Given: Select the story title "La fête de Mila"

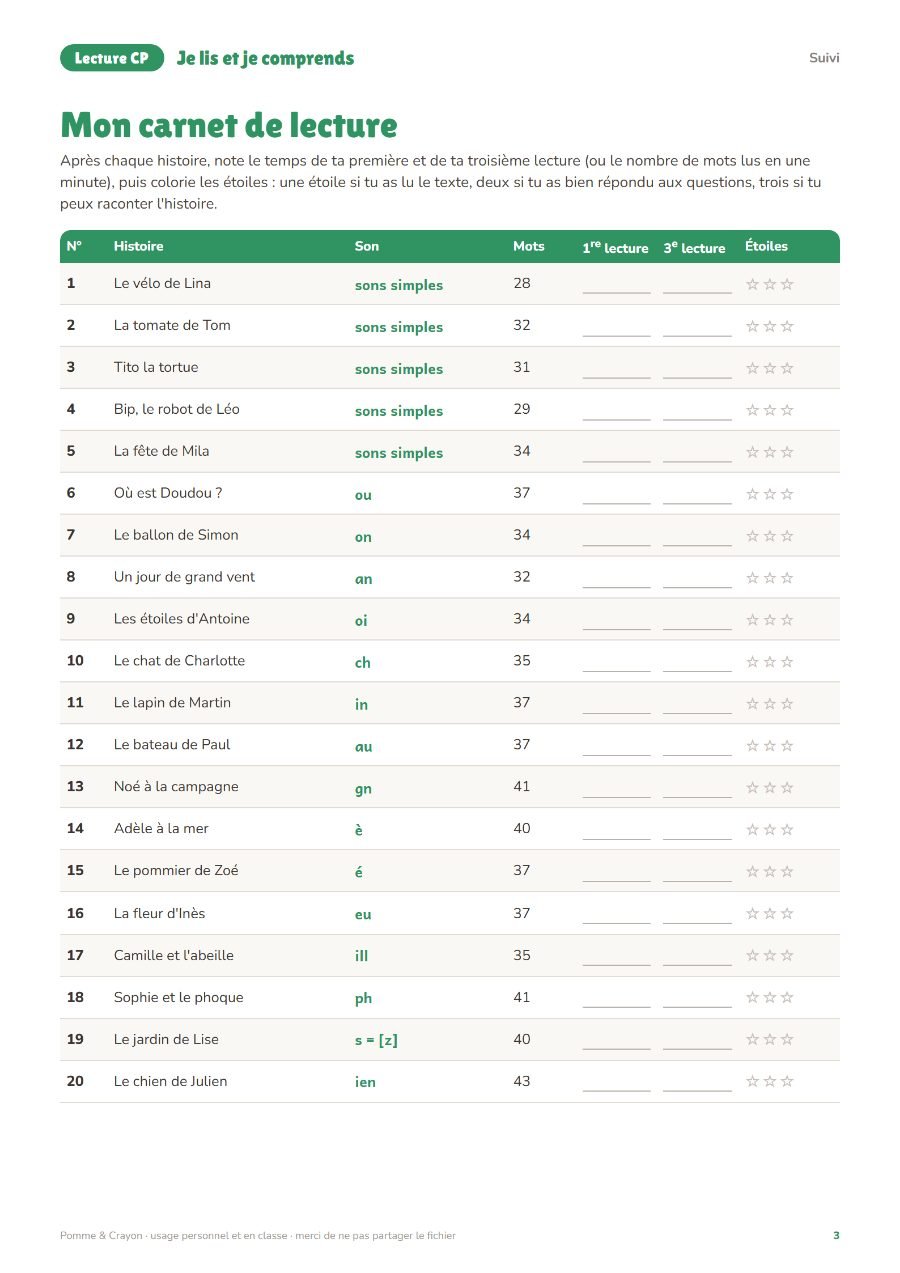Looking at the screenshot, I should pyautogui.click(x=162, y=451).
